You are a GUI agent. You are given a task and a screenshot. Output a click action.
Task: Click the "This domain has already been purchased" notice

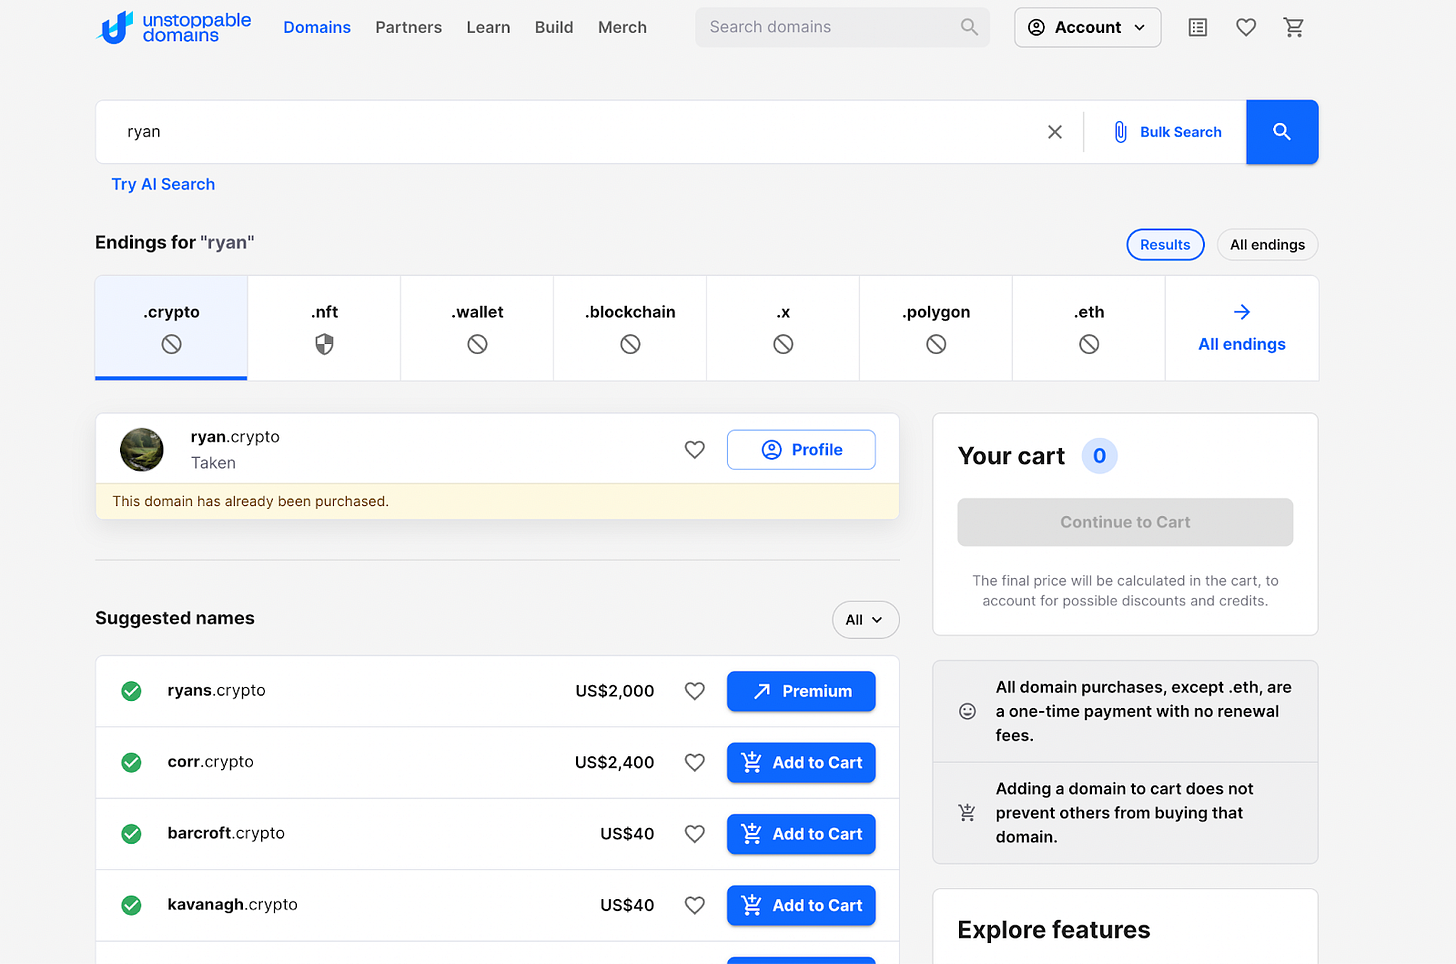(x=497, y=501)
